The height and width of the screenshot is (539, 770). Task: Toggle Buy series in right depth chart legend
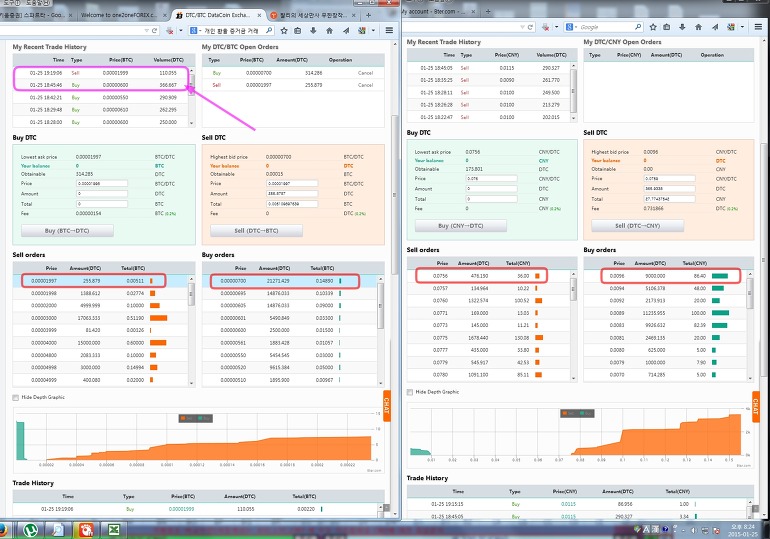pyautogui.click(x=587, y=413)
